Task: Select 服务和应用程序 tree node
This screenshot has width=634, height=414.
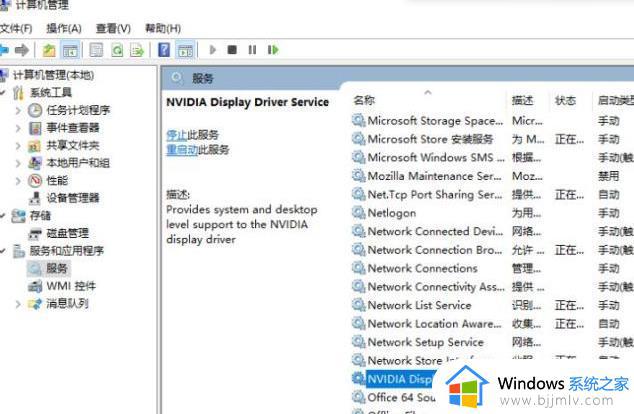Action: (x=67, y=251)
